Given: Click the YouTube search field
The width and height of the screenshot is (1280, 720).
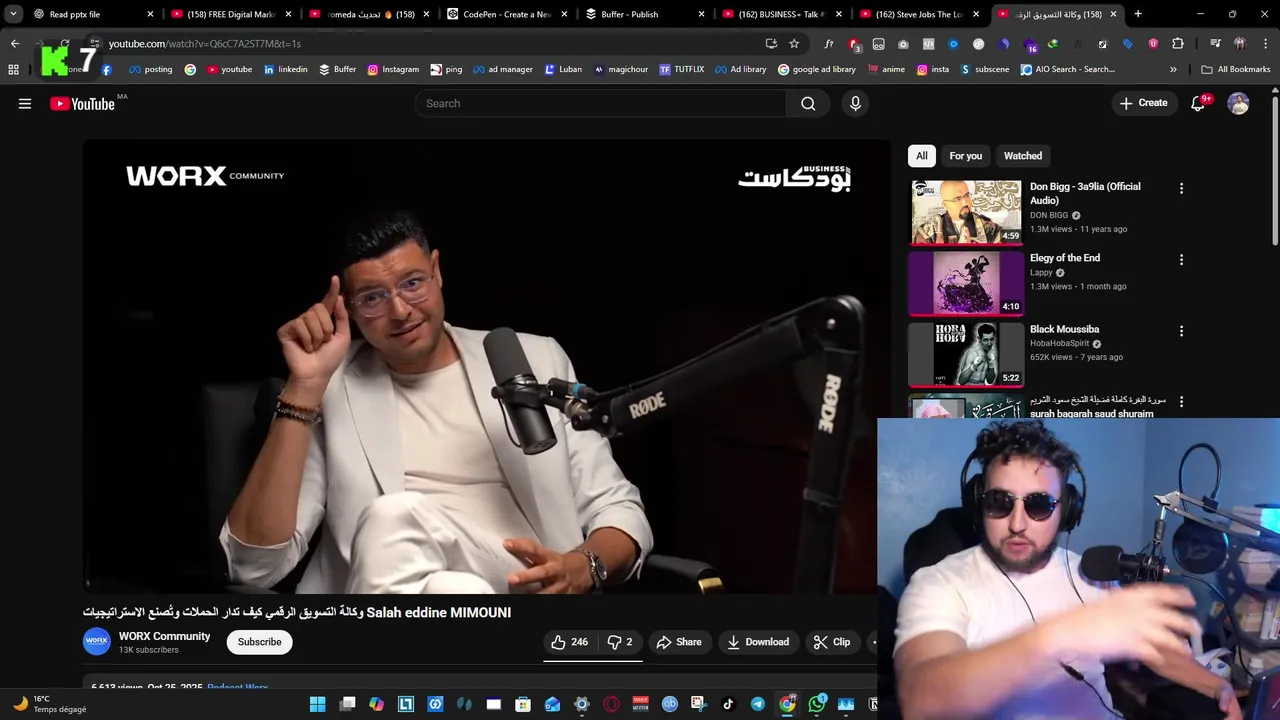Looking at the screenshot, I should pos(600,103).
